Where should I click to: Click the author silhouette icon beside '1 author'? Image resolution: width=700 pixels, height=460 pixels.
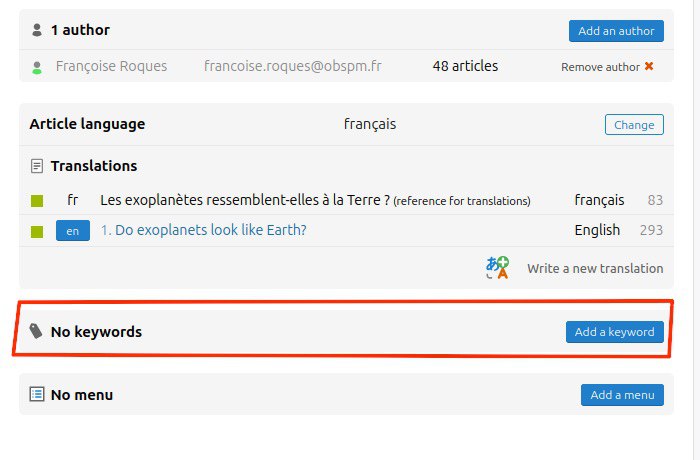point(37,30)
